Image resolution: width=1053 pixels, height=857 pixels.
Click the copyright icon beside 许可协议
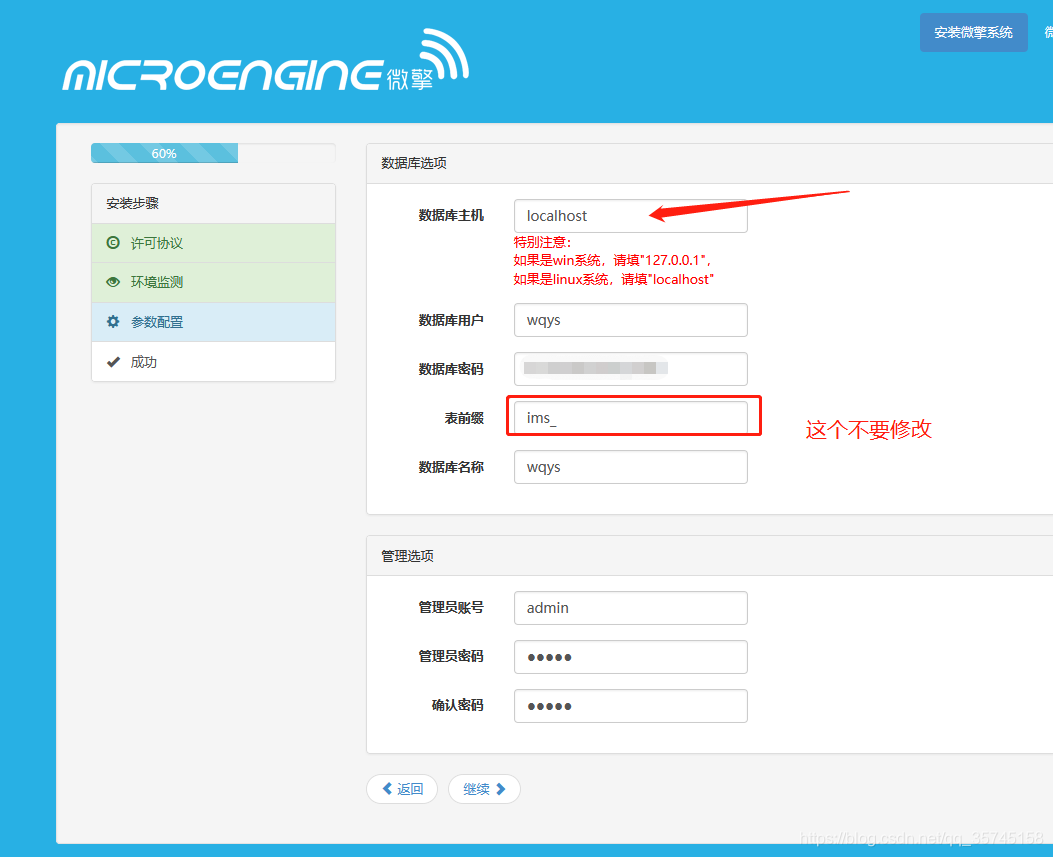[x=113, y=242]
